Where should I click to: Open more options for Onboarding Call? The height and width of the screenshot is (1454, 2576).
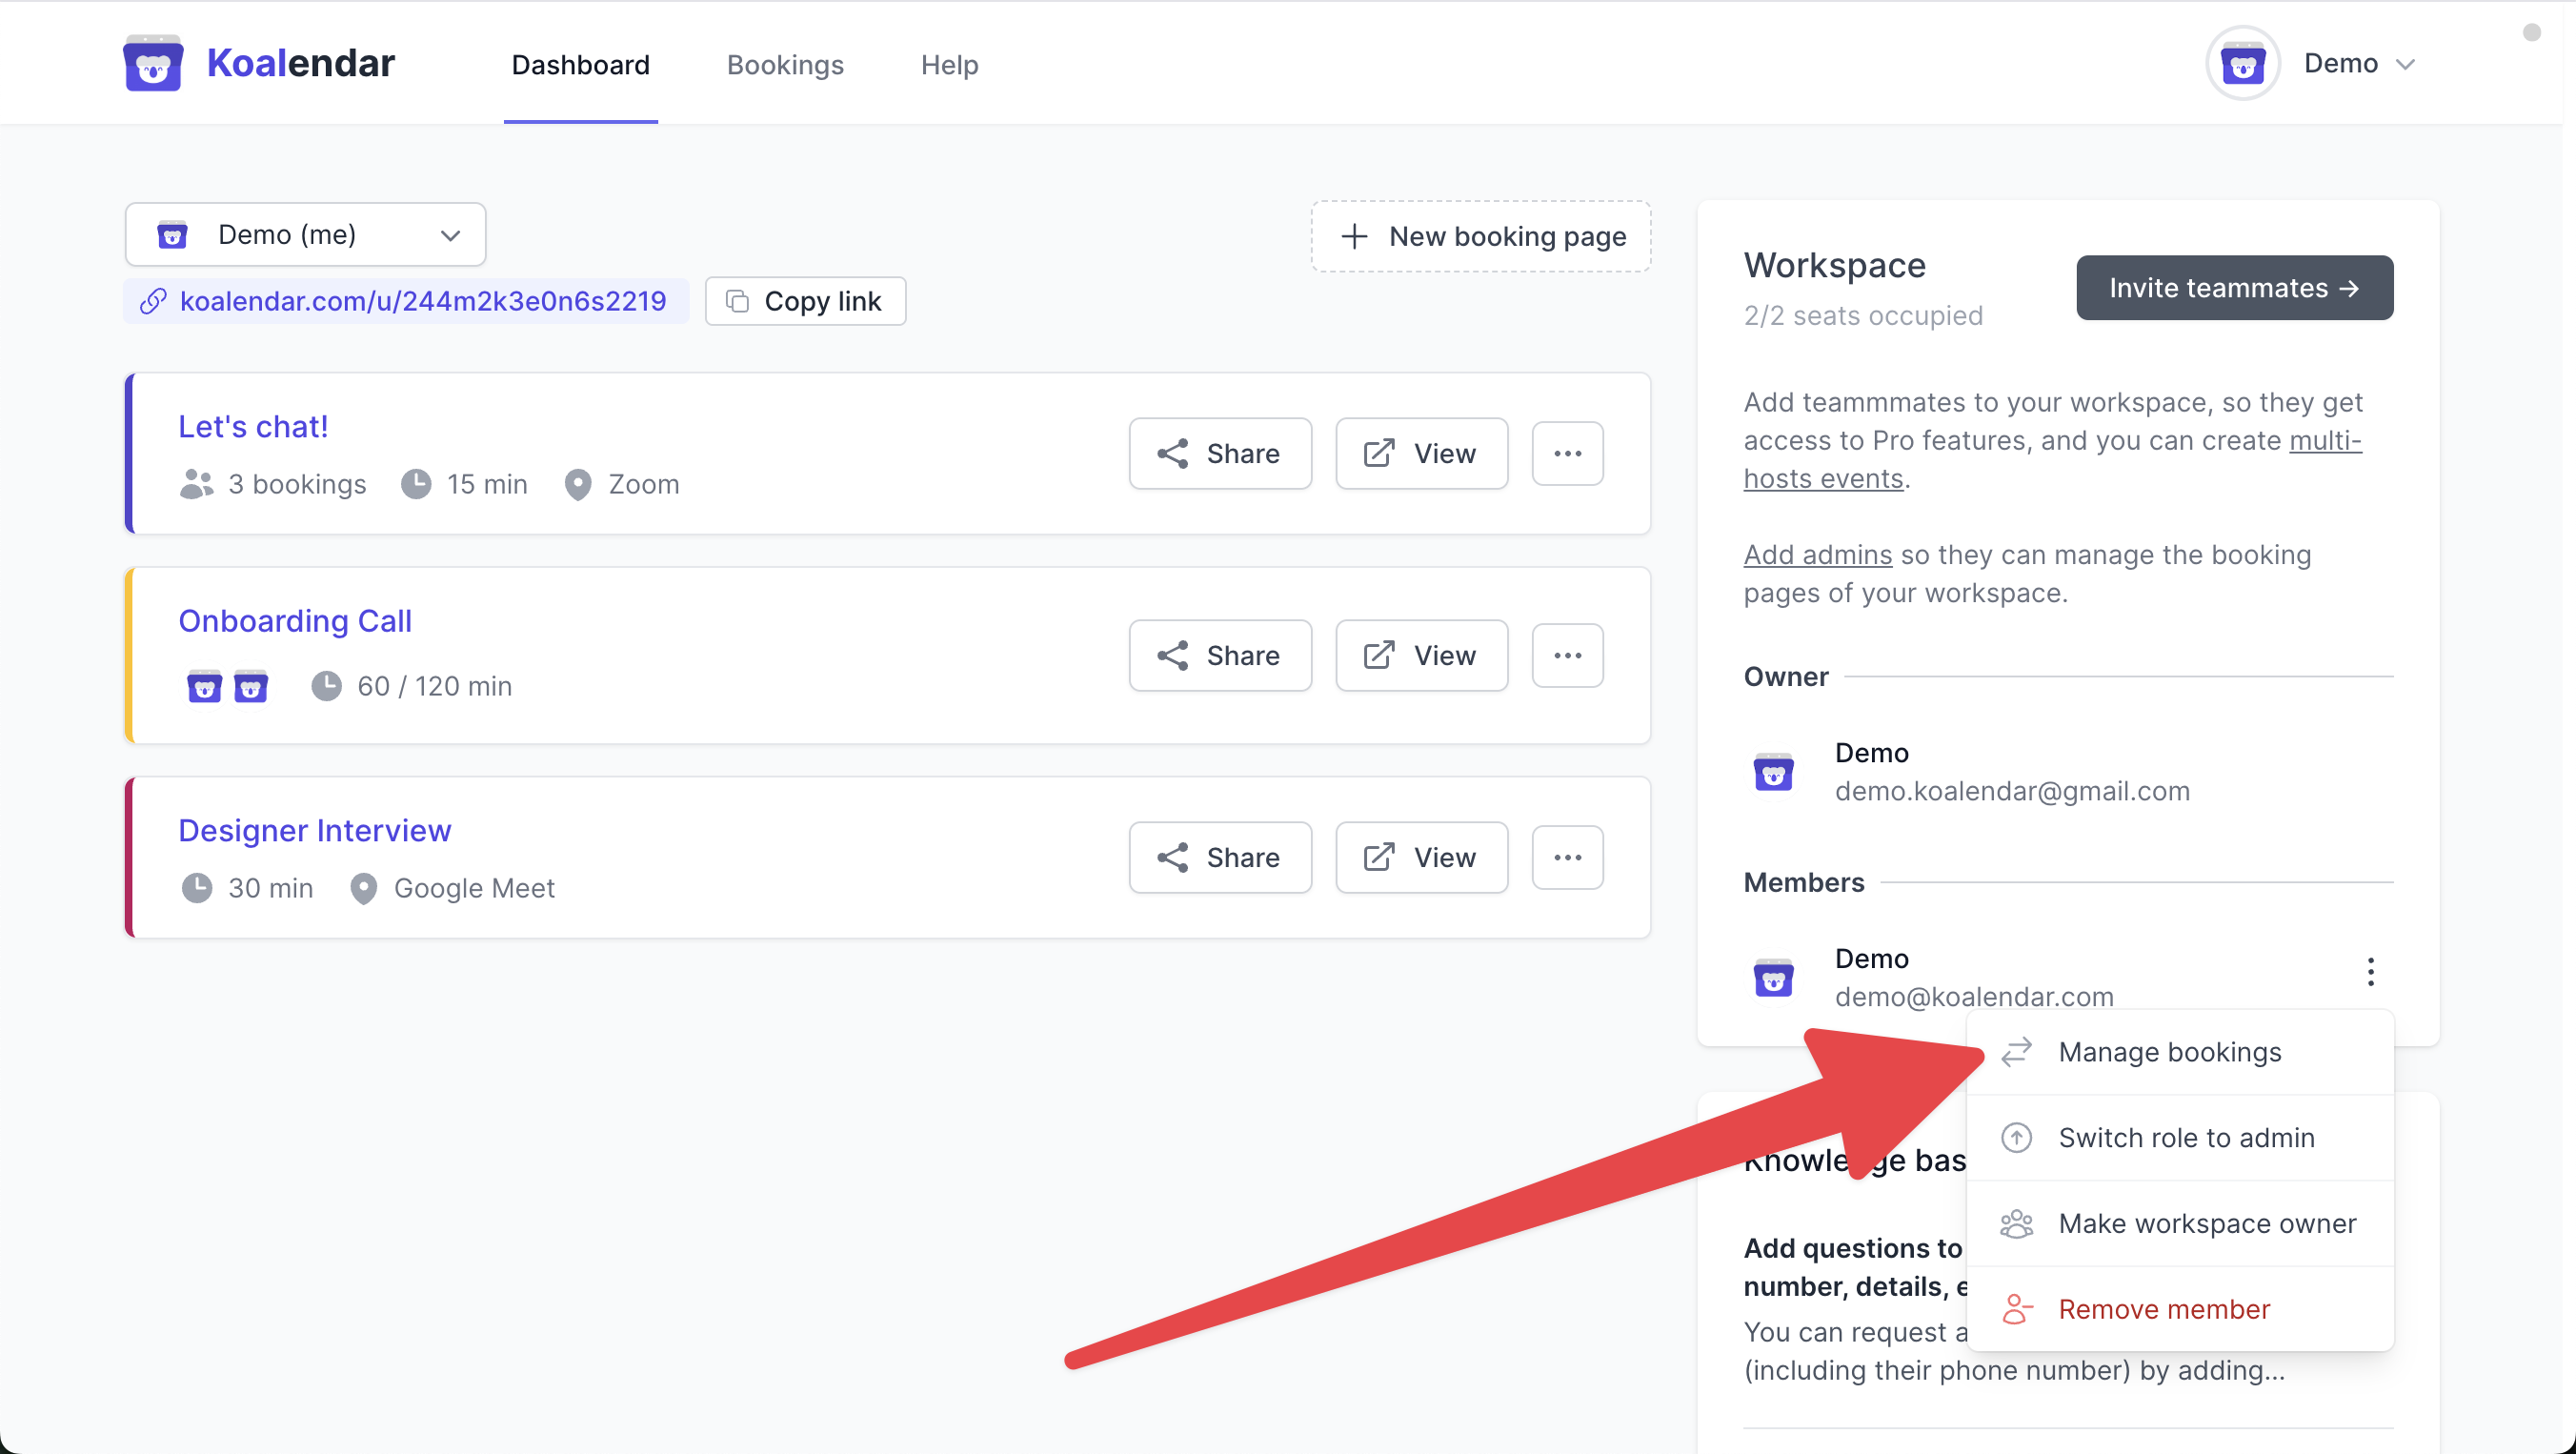(x=1567, y=655)
